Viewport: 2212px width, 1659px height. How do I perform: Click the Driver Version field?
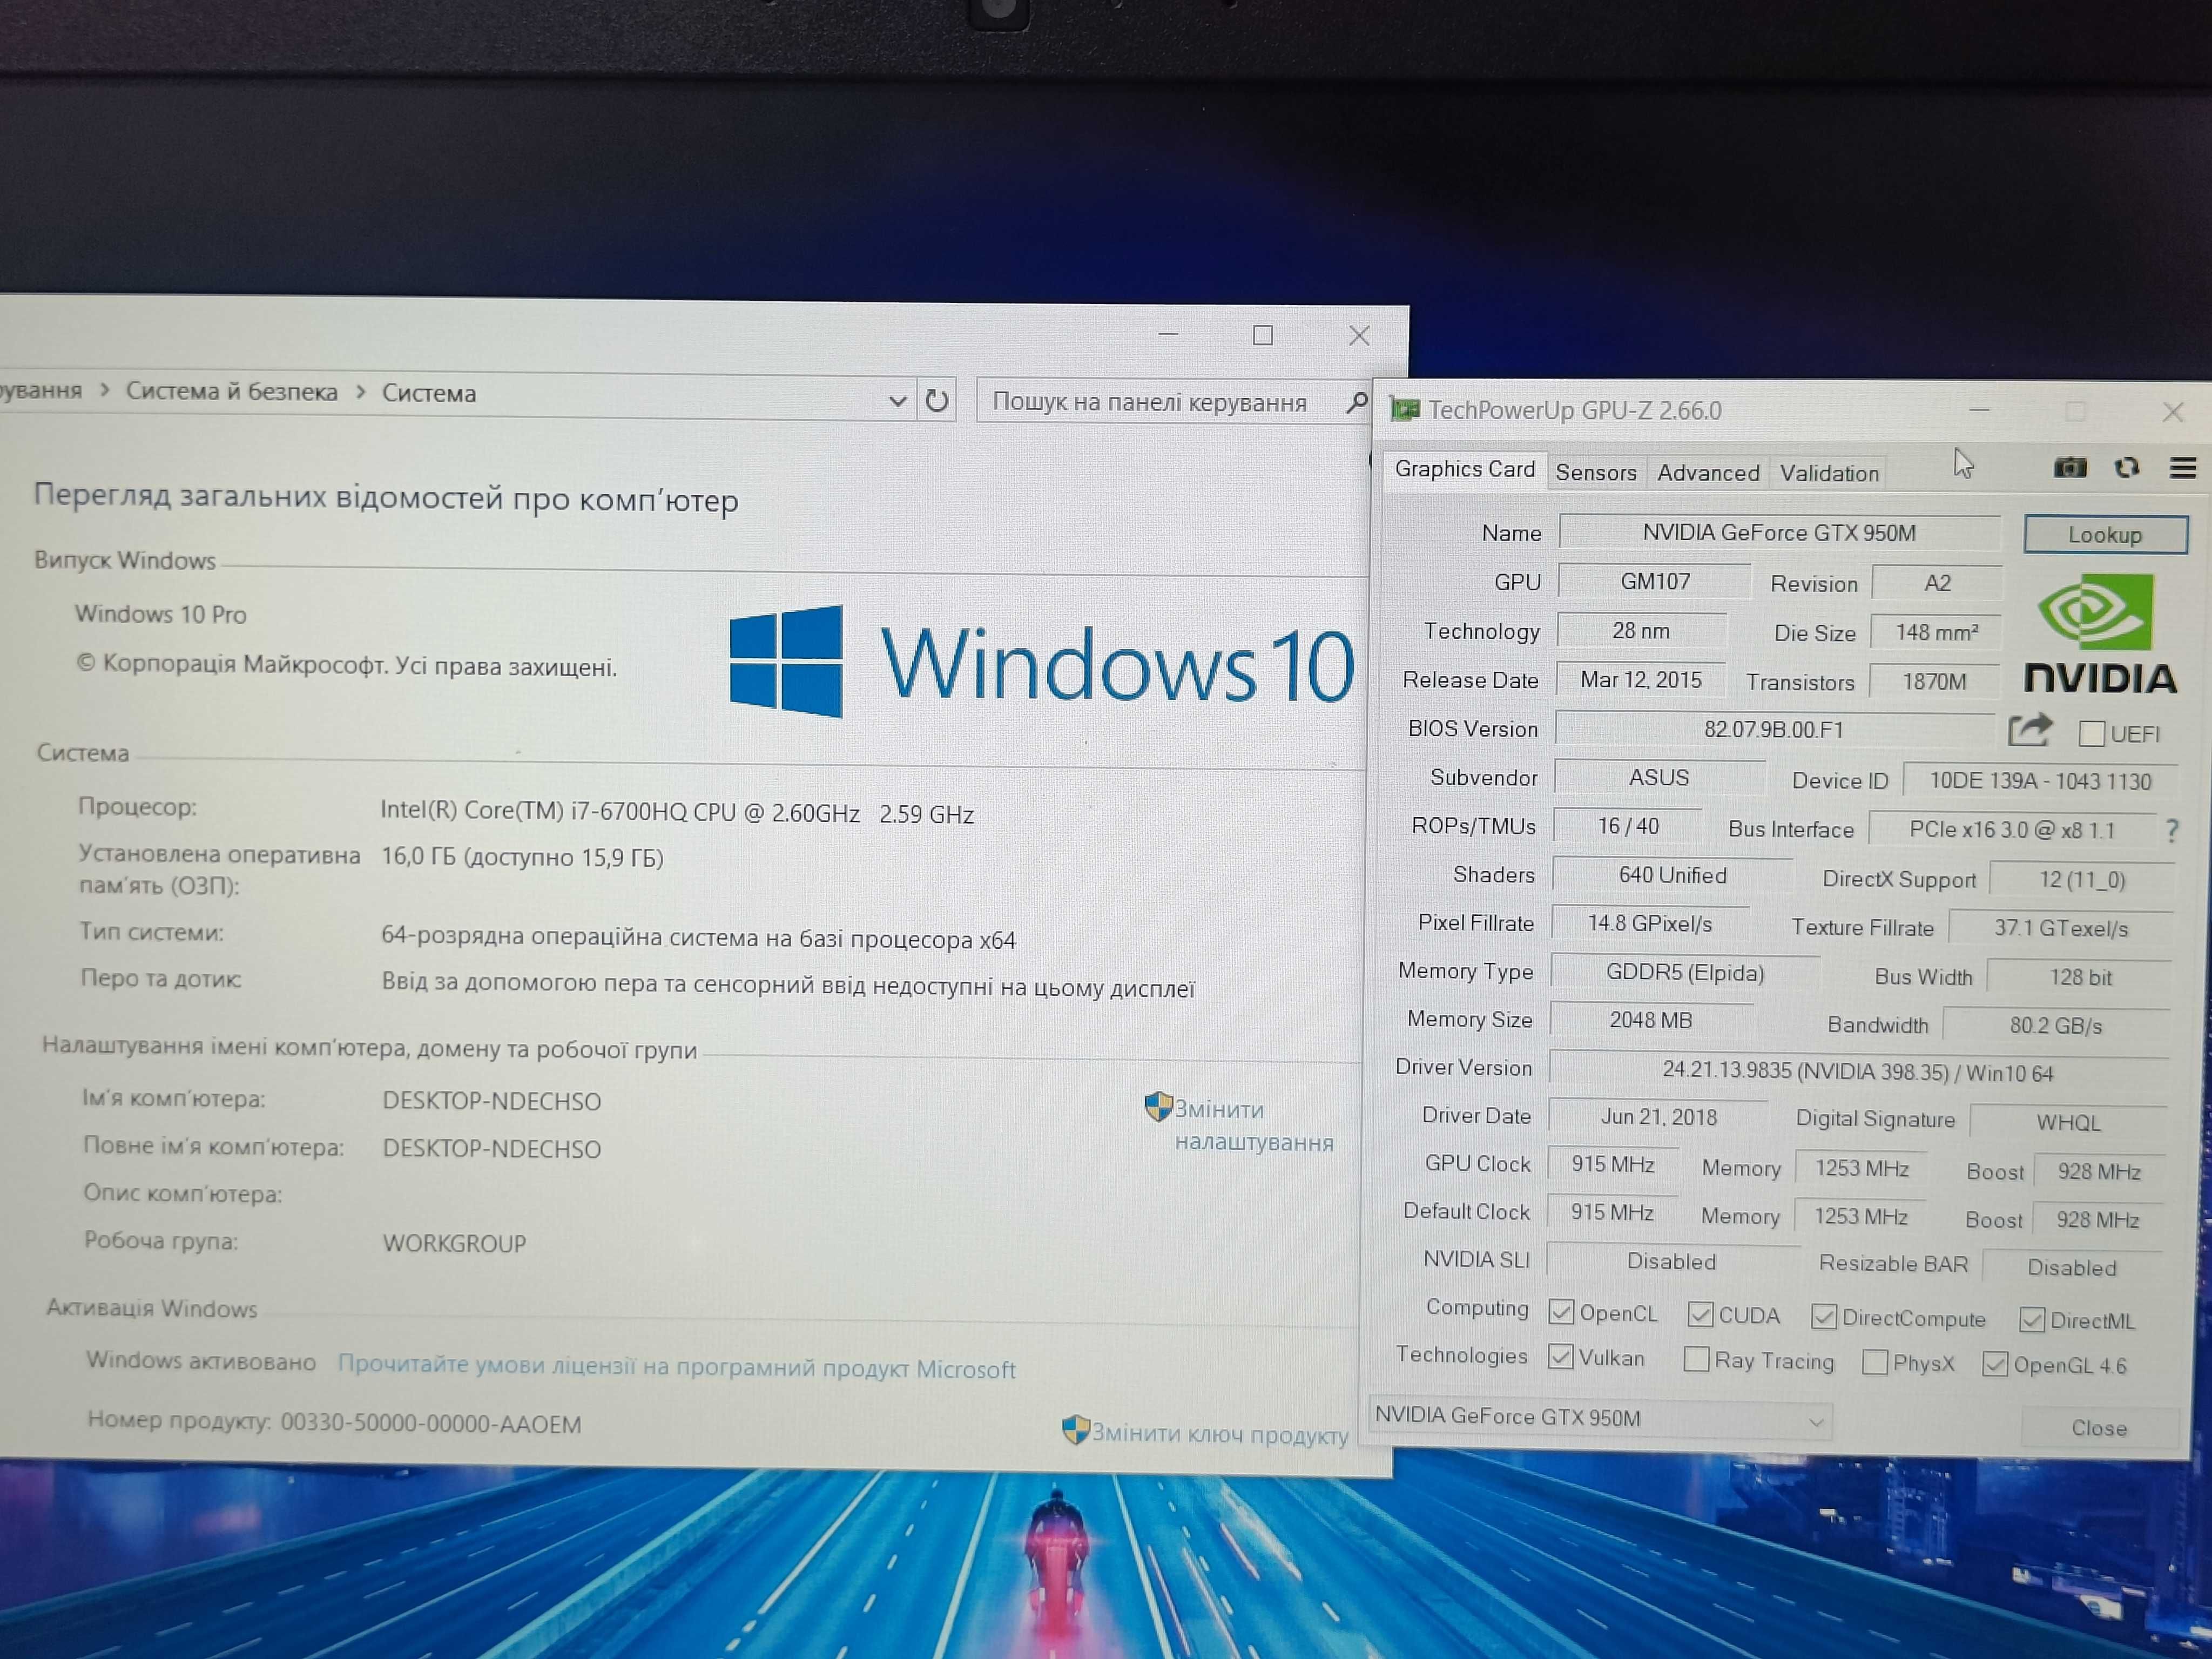(x=1858, y=1072)
